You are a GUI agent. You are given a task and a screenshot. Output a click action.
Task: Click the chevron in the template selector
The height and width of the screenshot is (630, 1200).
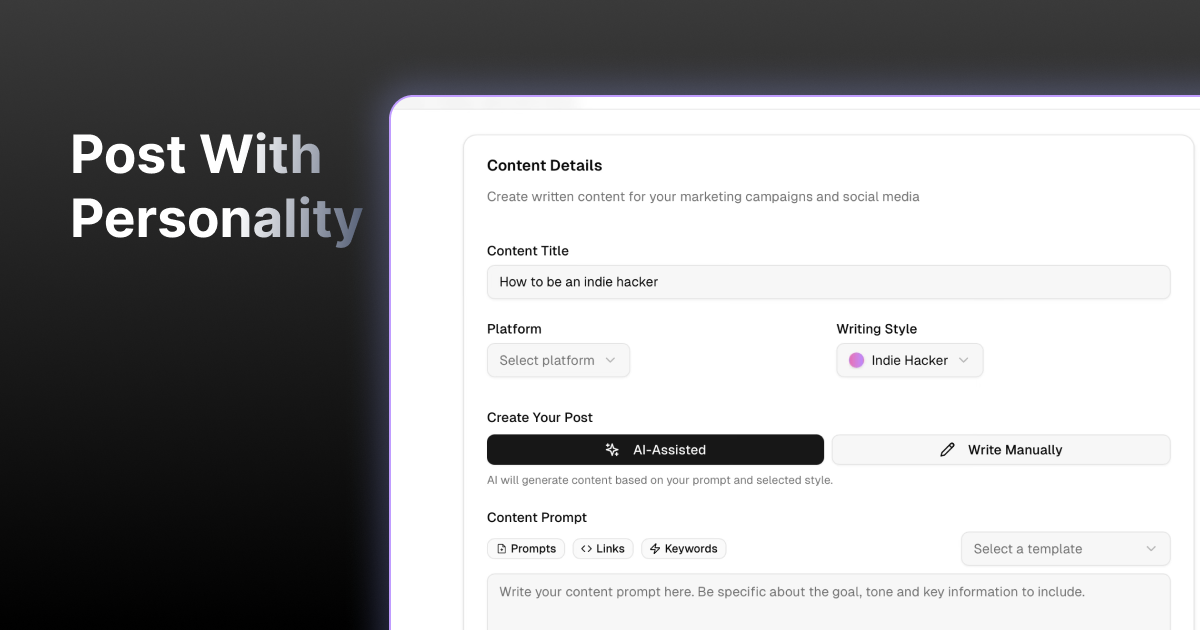[x=1151, y=549]
